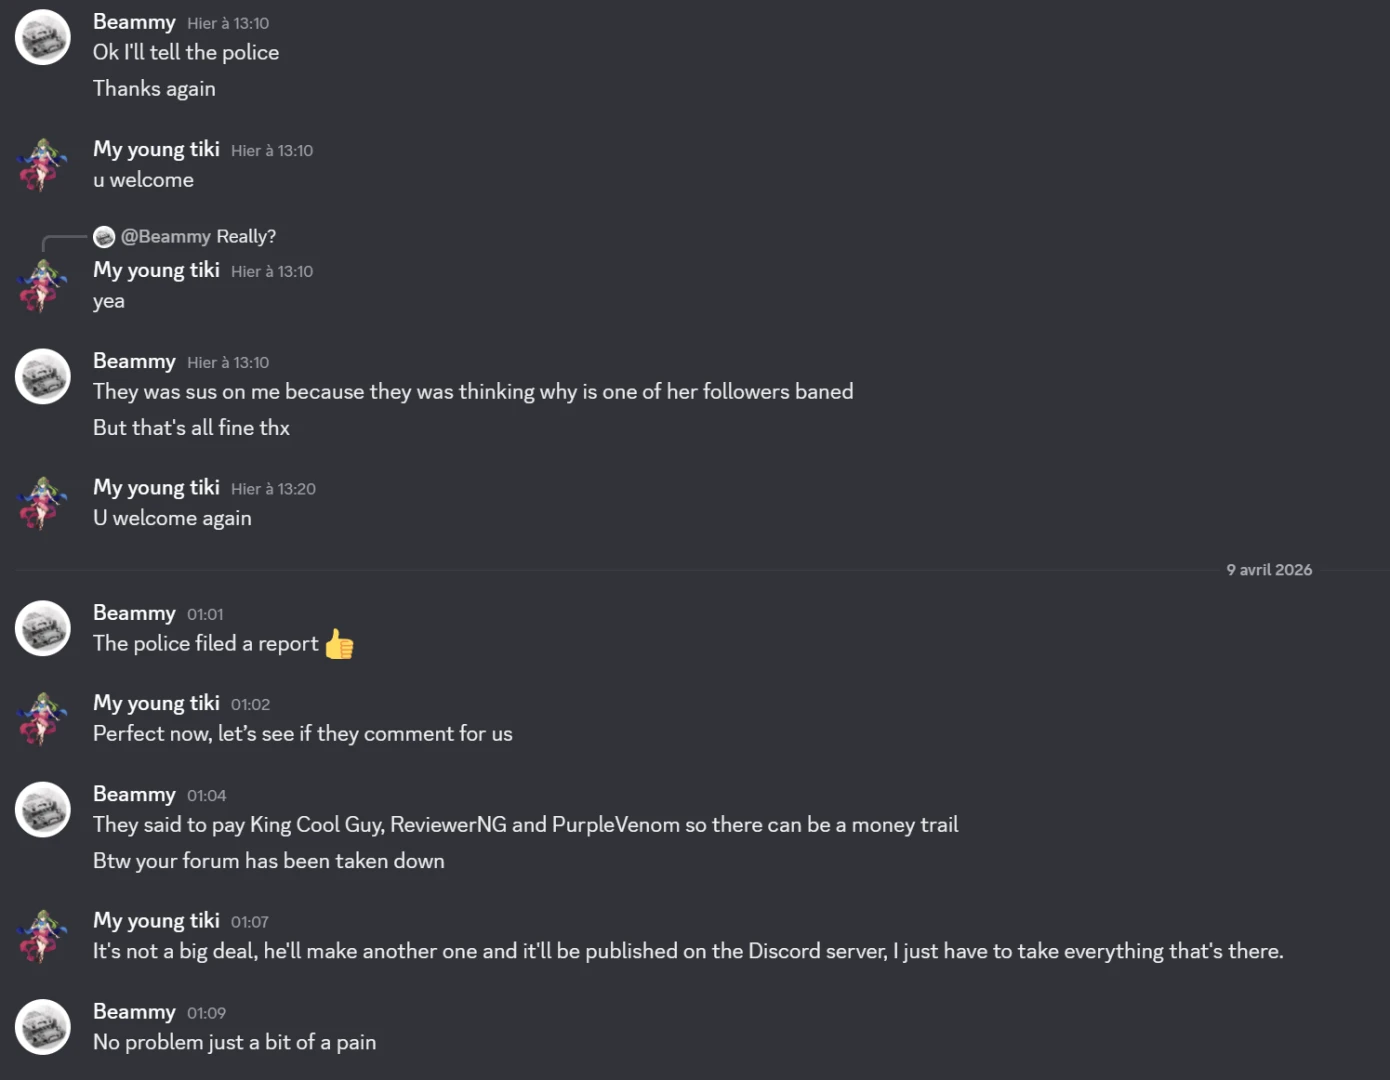Click My young tiki avatar at the 01:07 message
Viewport: 1390px width, 1080px height.
click(42, 936)
